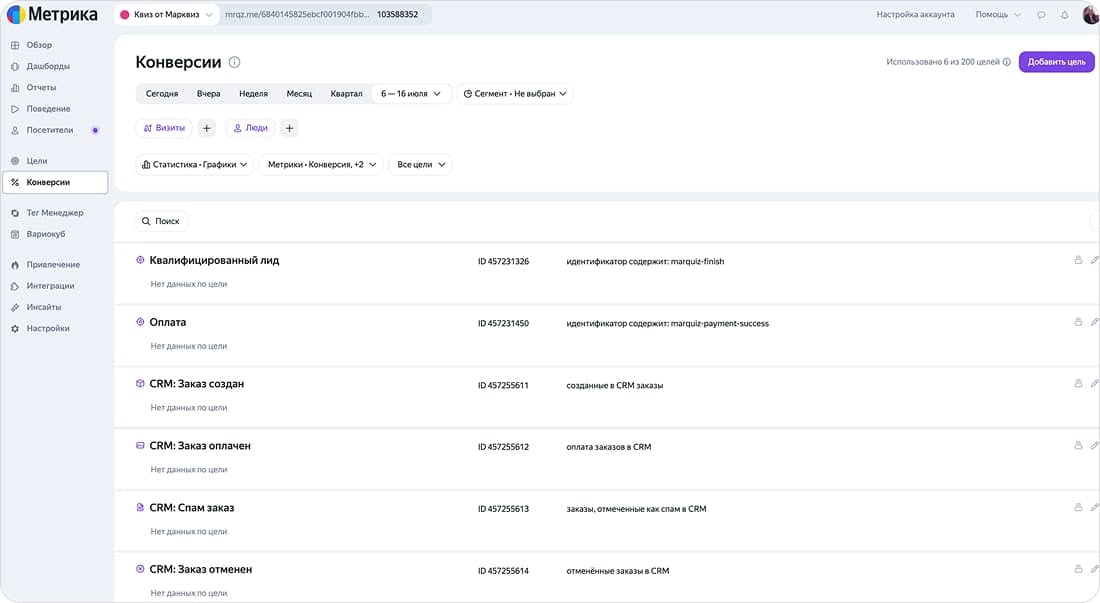The image size is (1100, 603).
Task: Open goal CRM: Заказ отменен
Action: [201, 569]
